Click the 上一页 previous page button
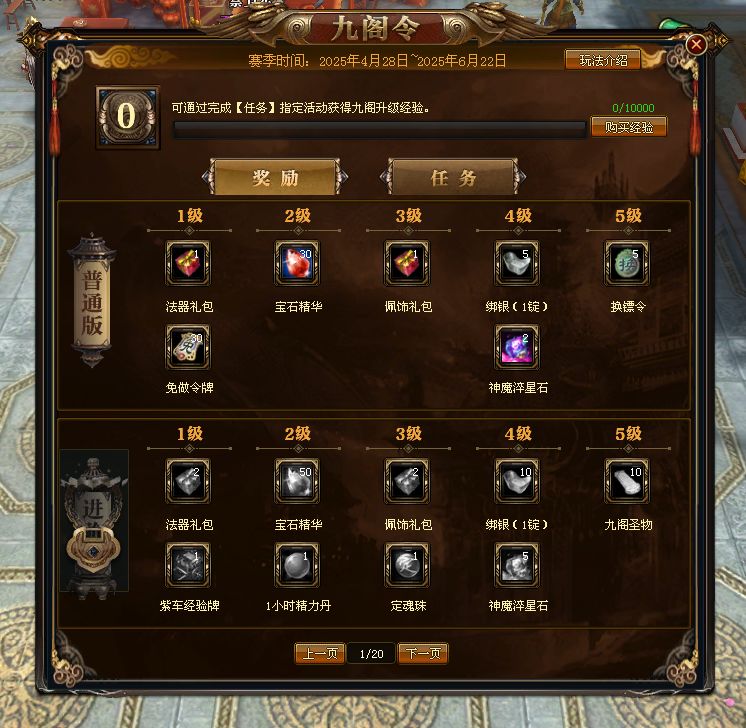Screen dimensions: 746x728 click(320, 654)
